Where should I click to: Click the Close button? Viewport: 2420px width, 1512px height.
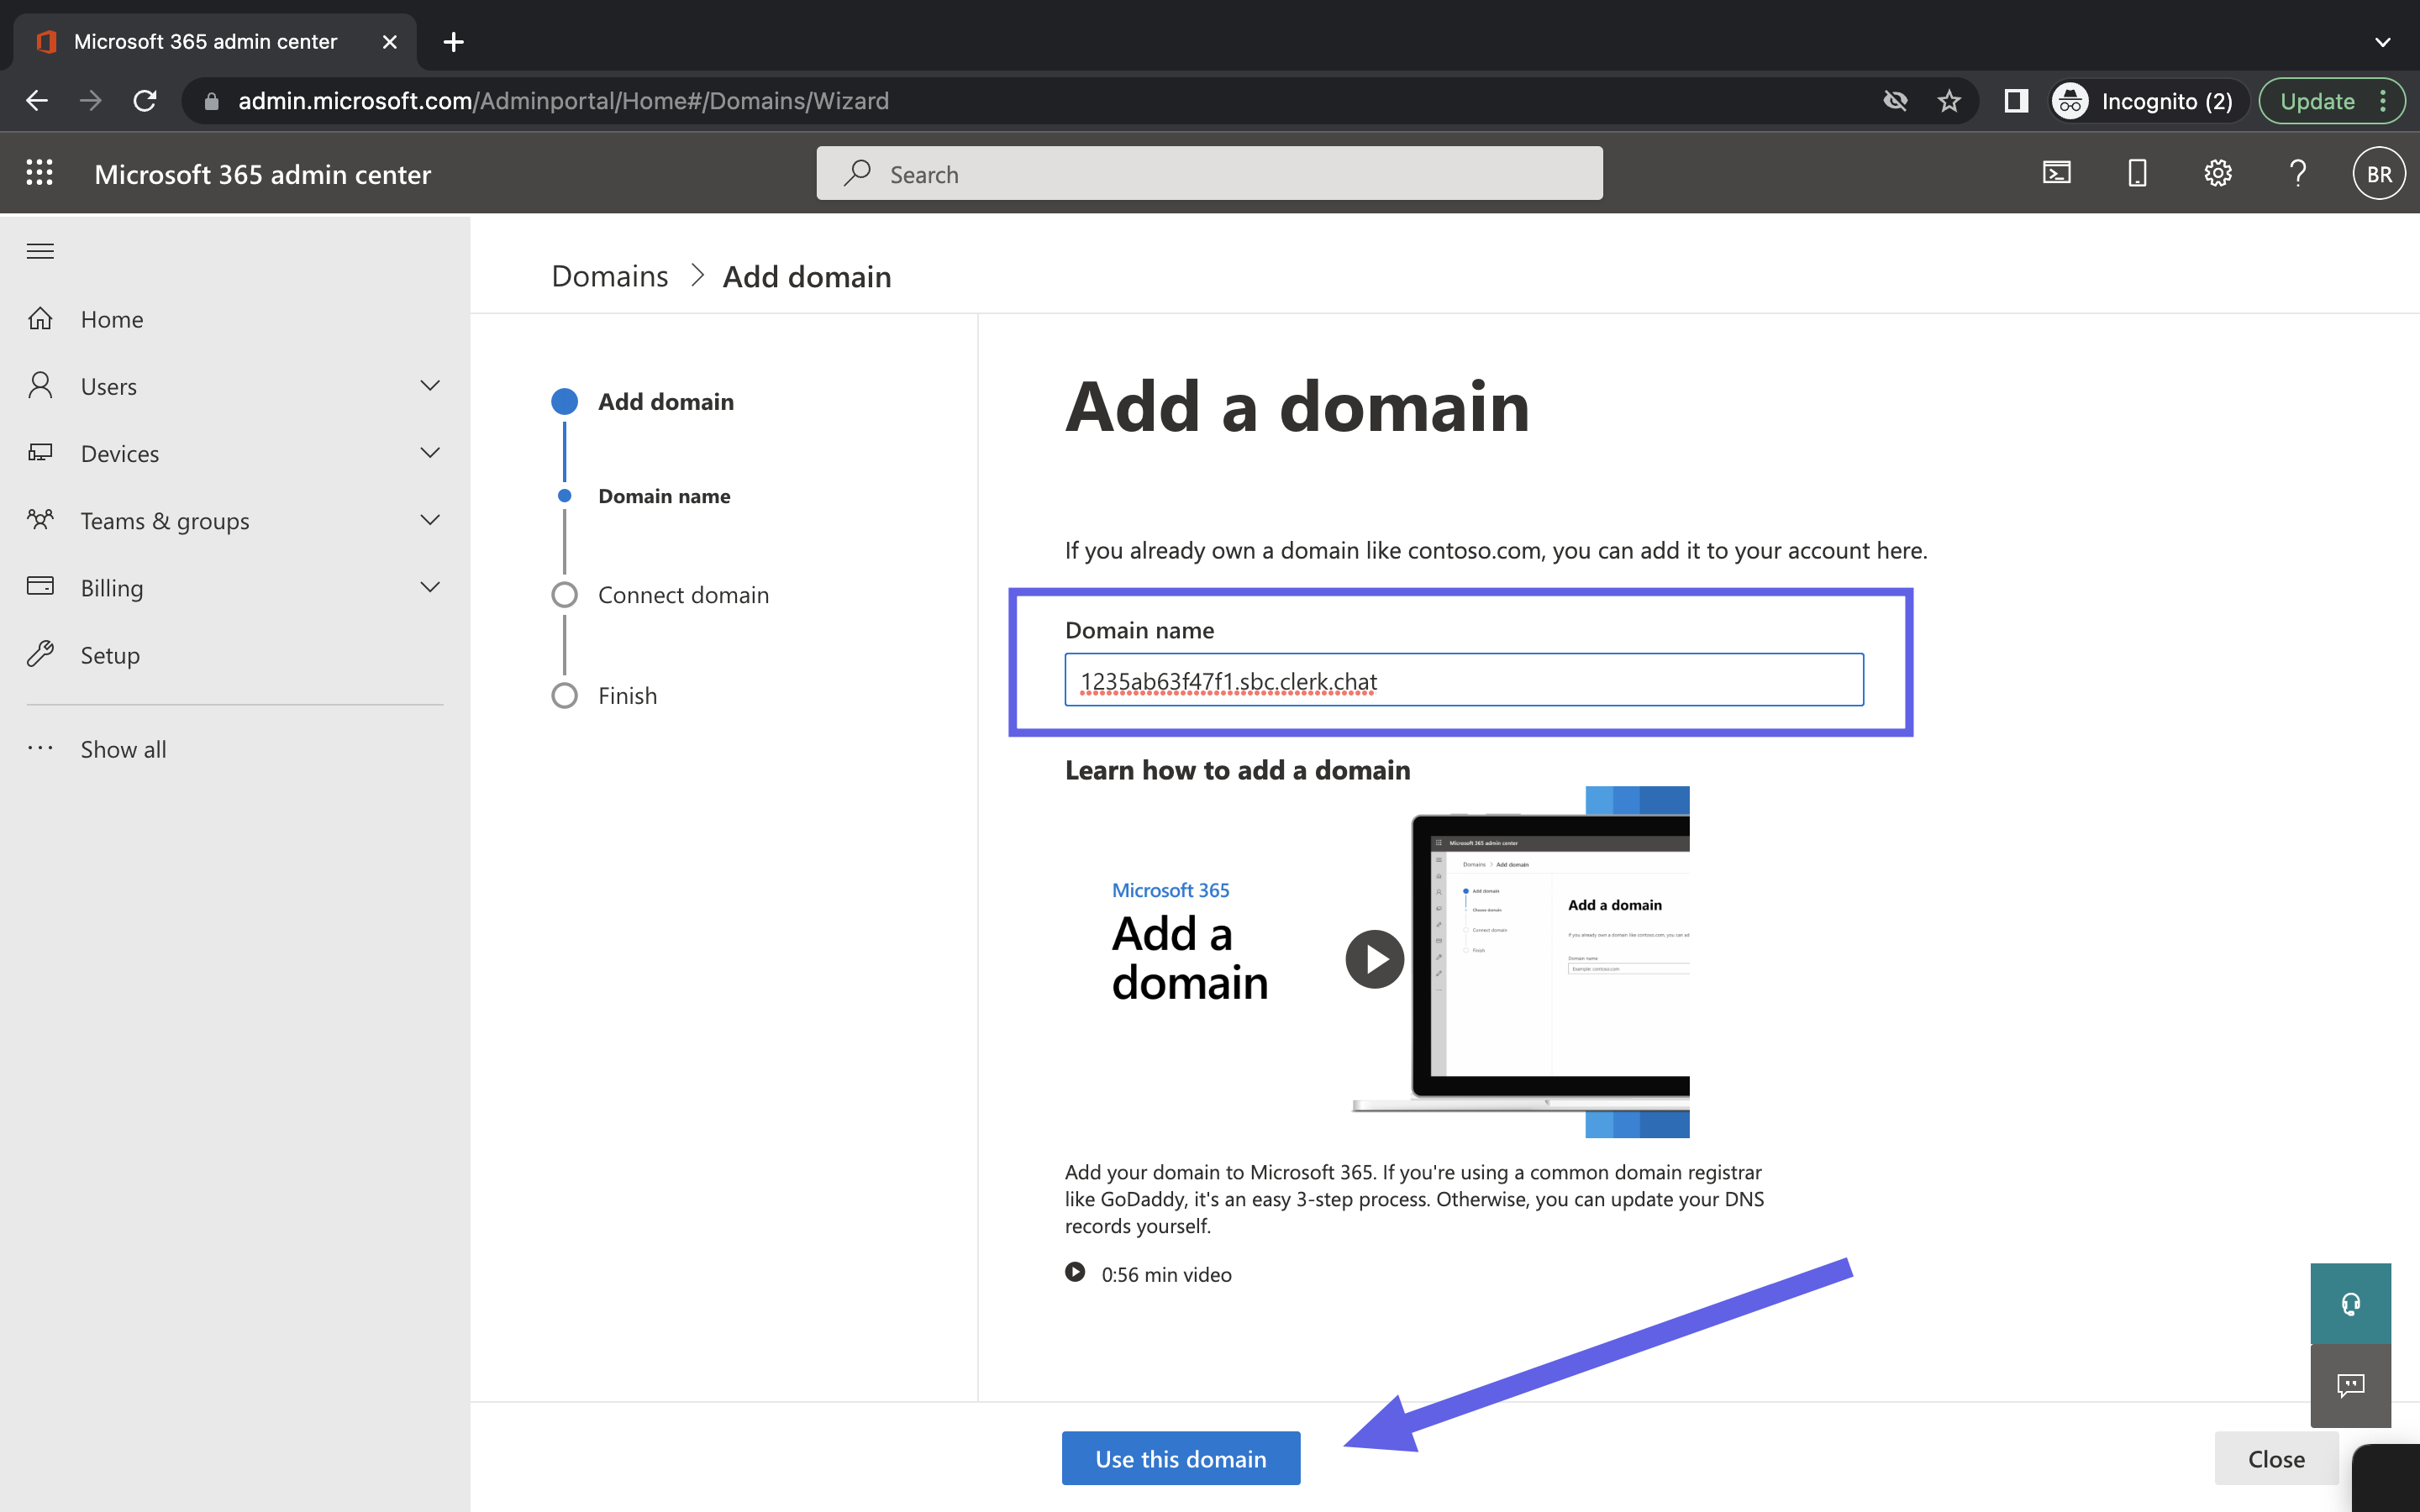(2276, 1458)
